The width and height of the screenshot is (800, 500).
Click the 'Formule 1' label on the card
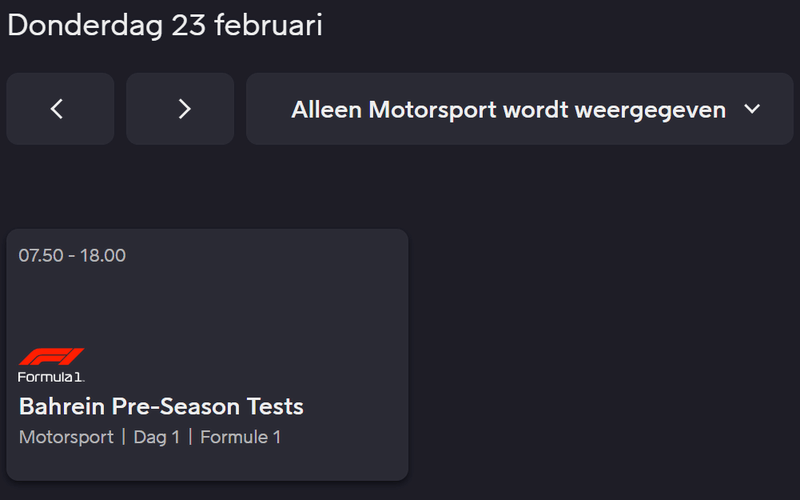241,437
